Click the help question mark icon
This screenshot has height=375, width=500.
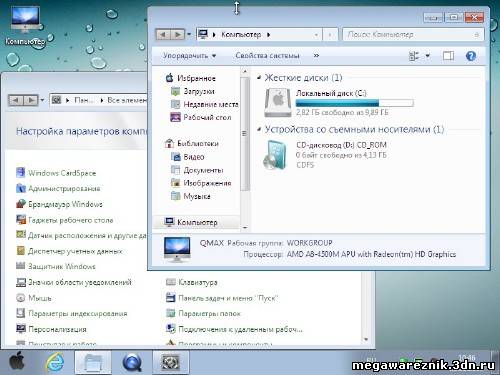pos(470,56)
